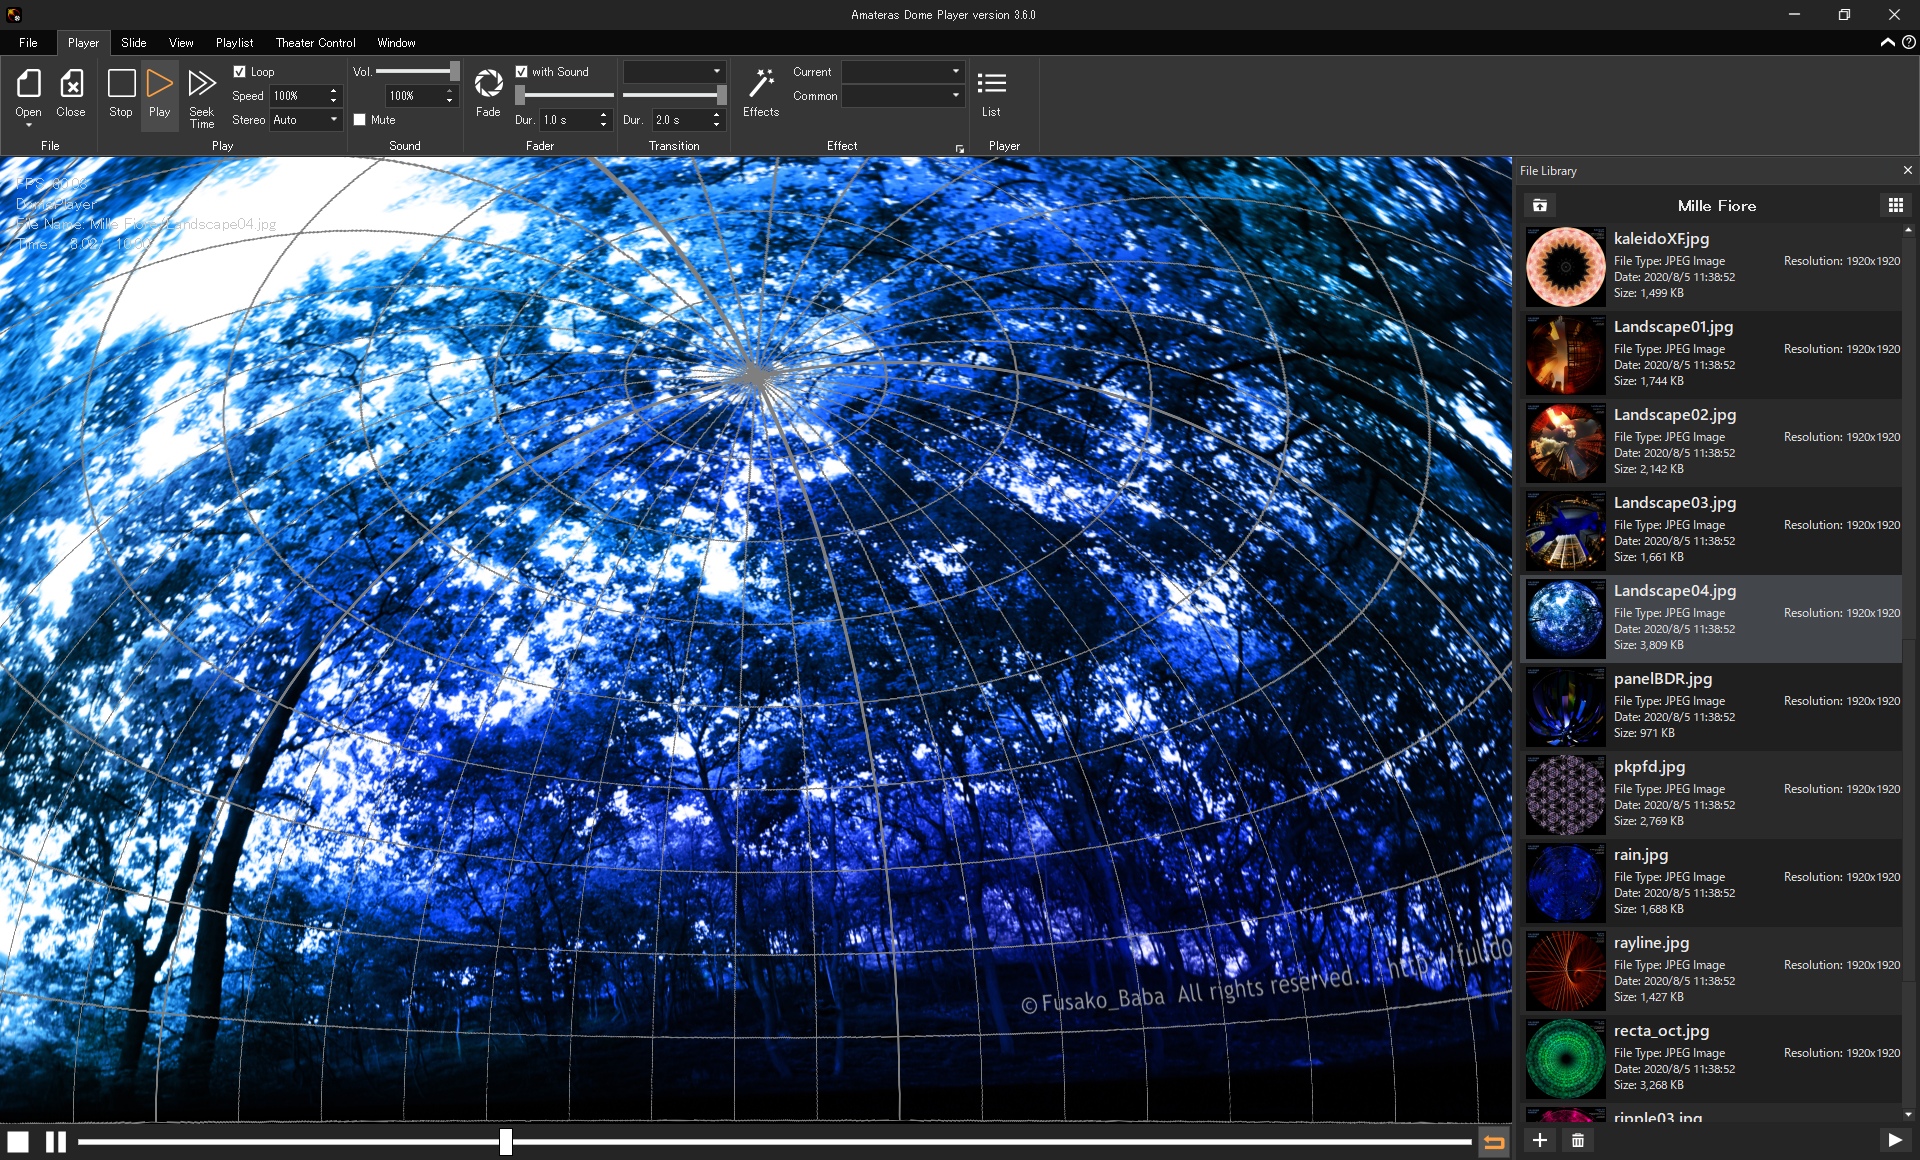Add a file with the plus icon

1540,1140
